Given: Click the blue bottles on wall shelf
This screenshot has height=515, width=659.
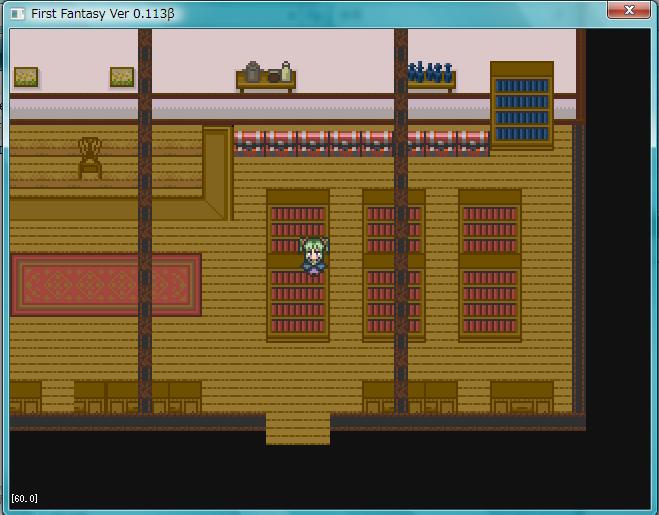Looking at the screenshot, I should (430, 72).
